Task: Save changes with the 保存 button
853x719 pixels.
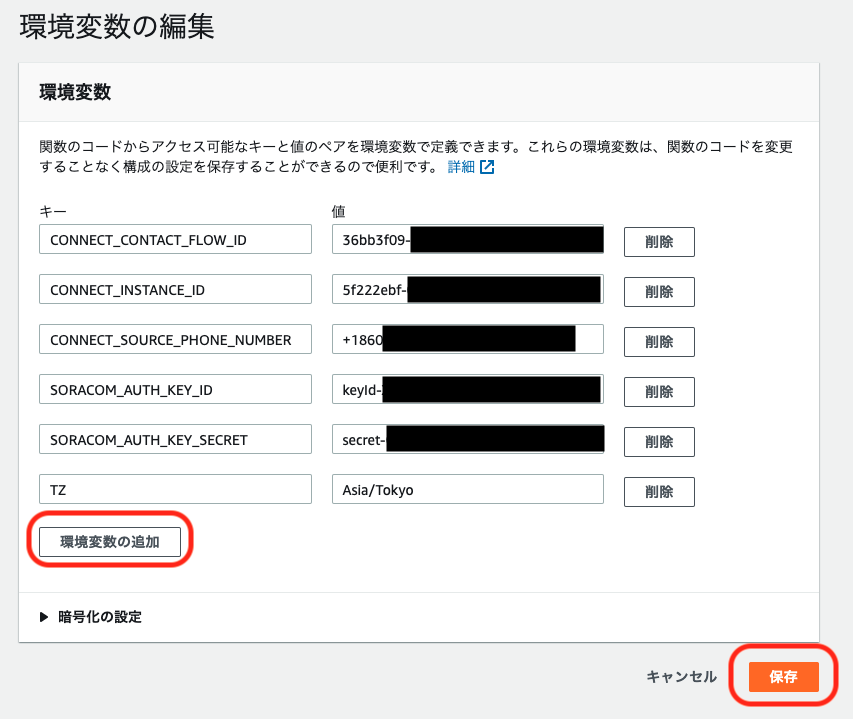Action: [x=783, y=677]
